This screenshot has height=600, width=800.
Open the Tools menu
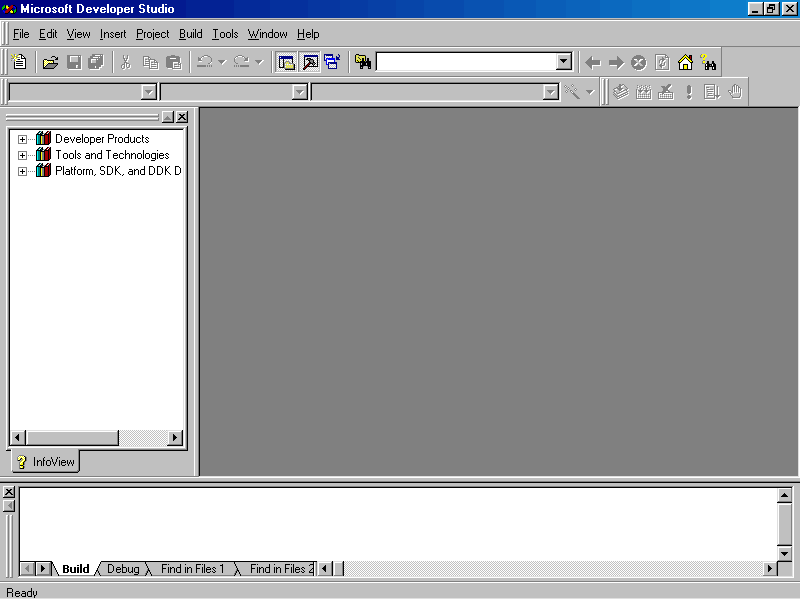225,34
